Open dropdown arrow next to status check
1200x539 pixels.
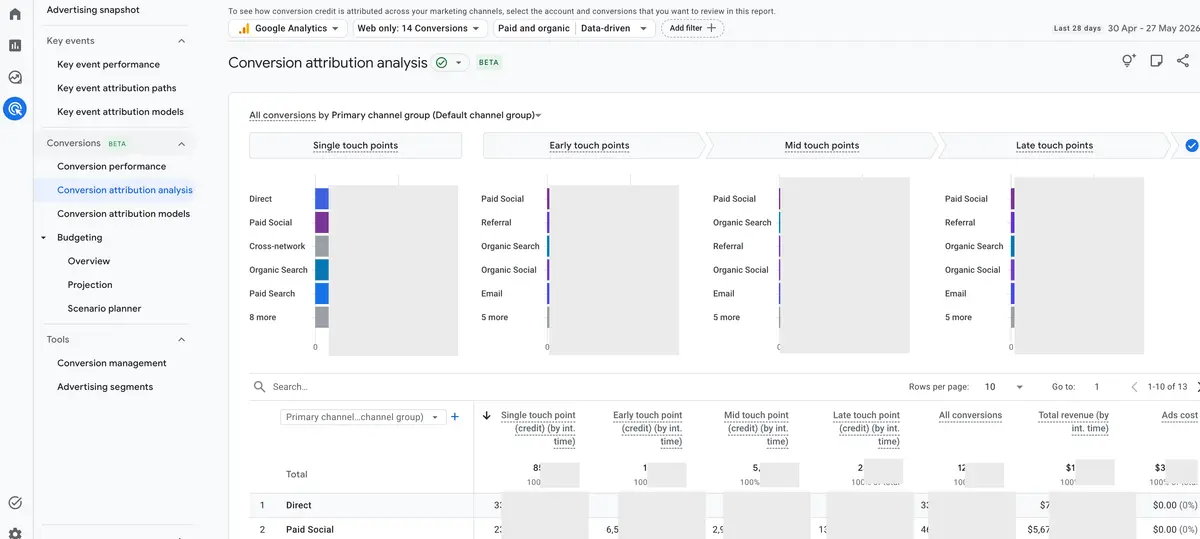[459, 62]
